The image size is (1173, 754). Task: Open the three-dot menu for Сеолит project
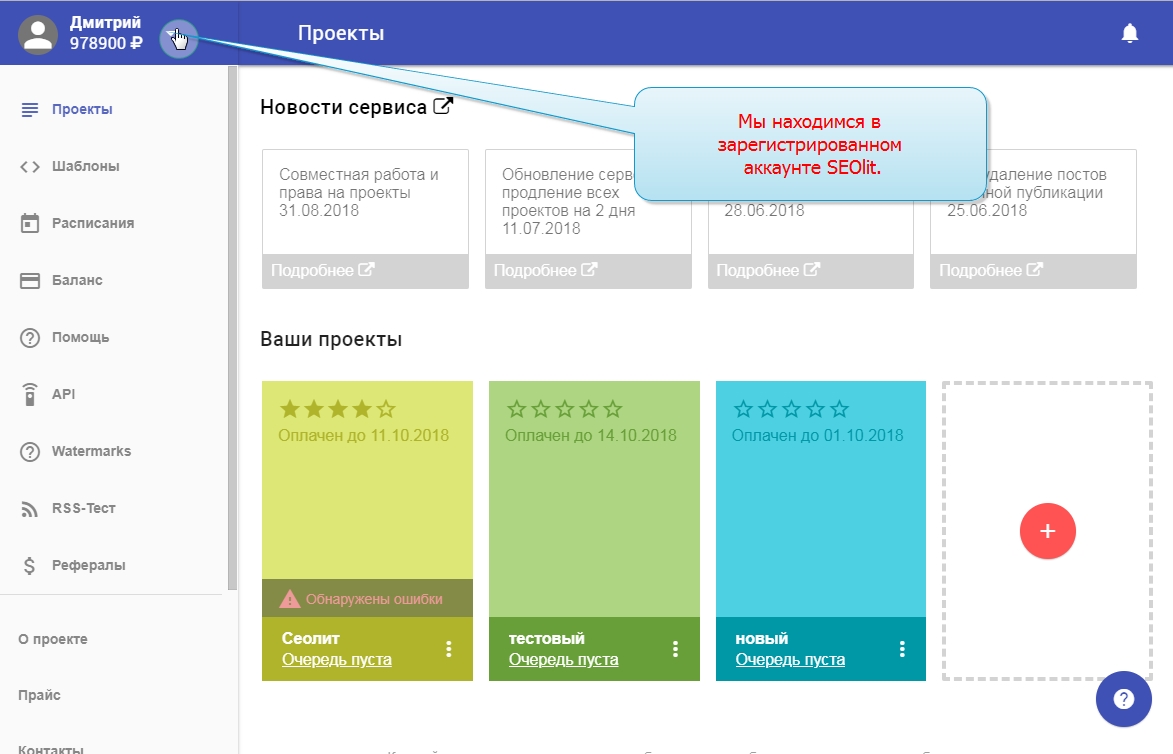(x=449, y=649)
